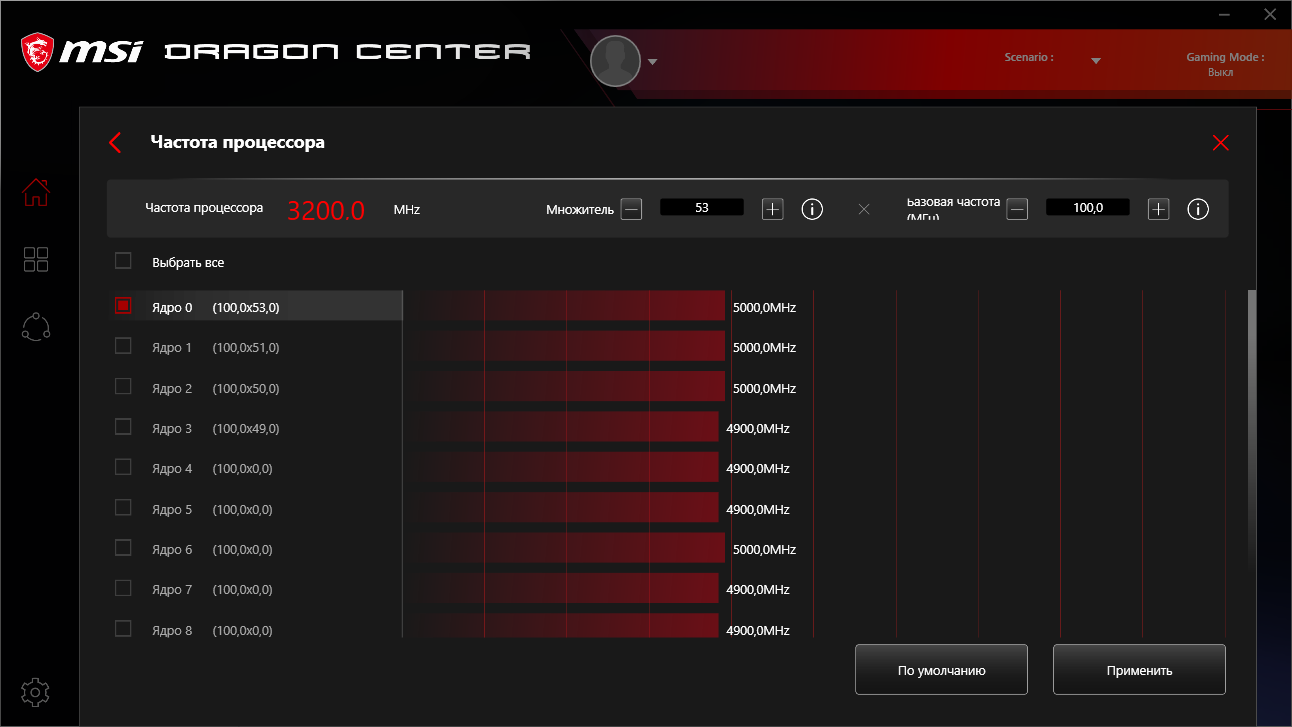Check the Ядро 8 checkbox
Image resolution: width=1292 pixels, height=727 pixels.
coord(123,629)
